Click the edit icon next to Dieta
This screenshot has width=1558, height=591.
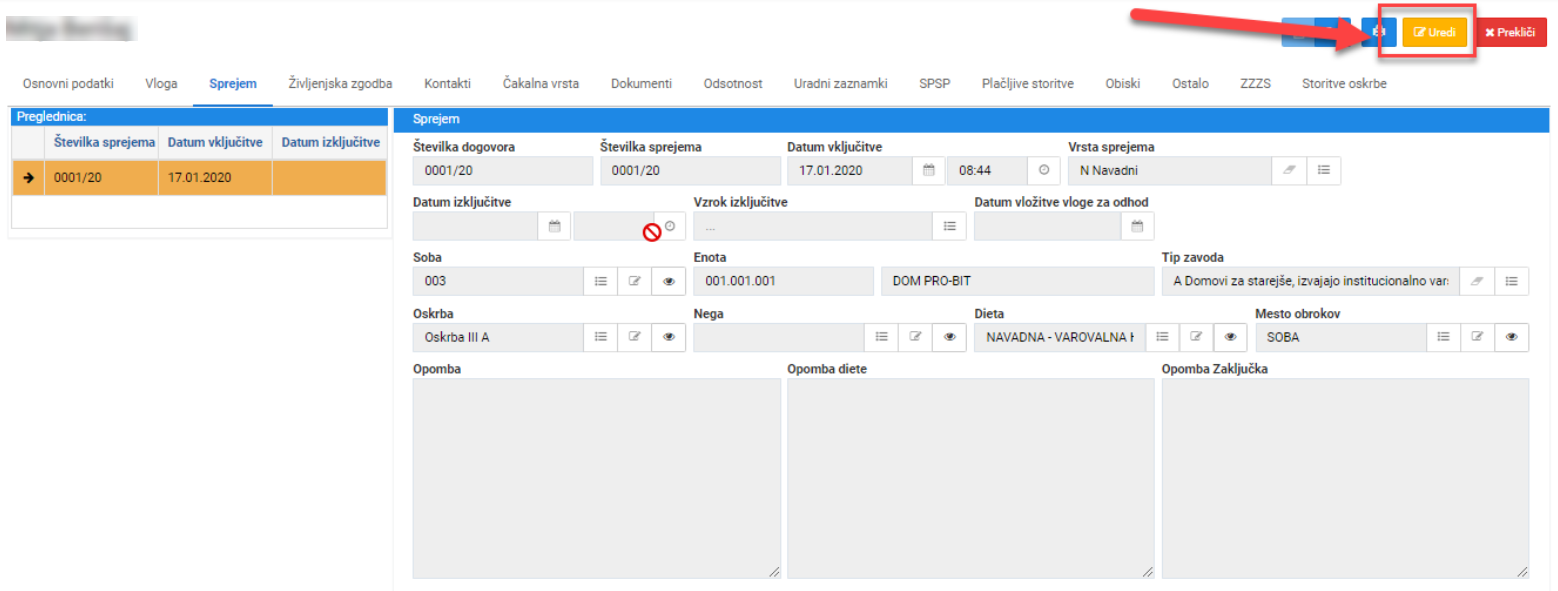(1196, 337)
